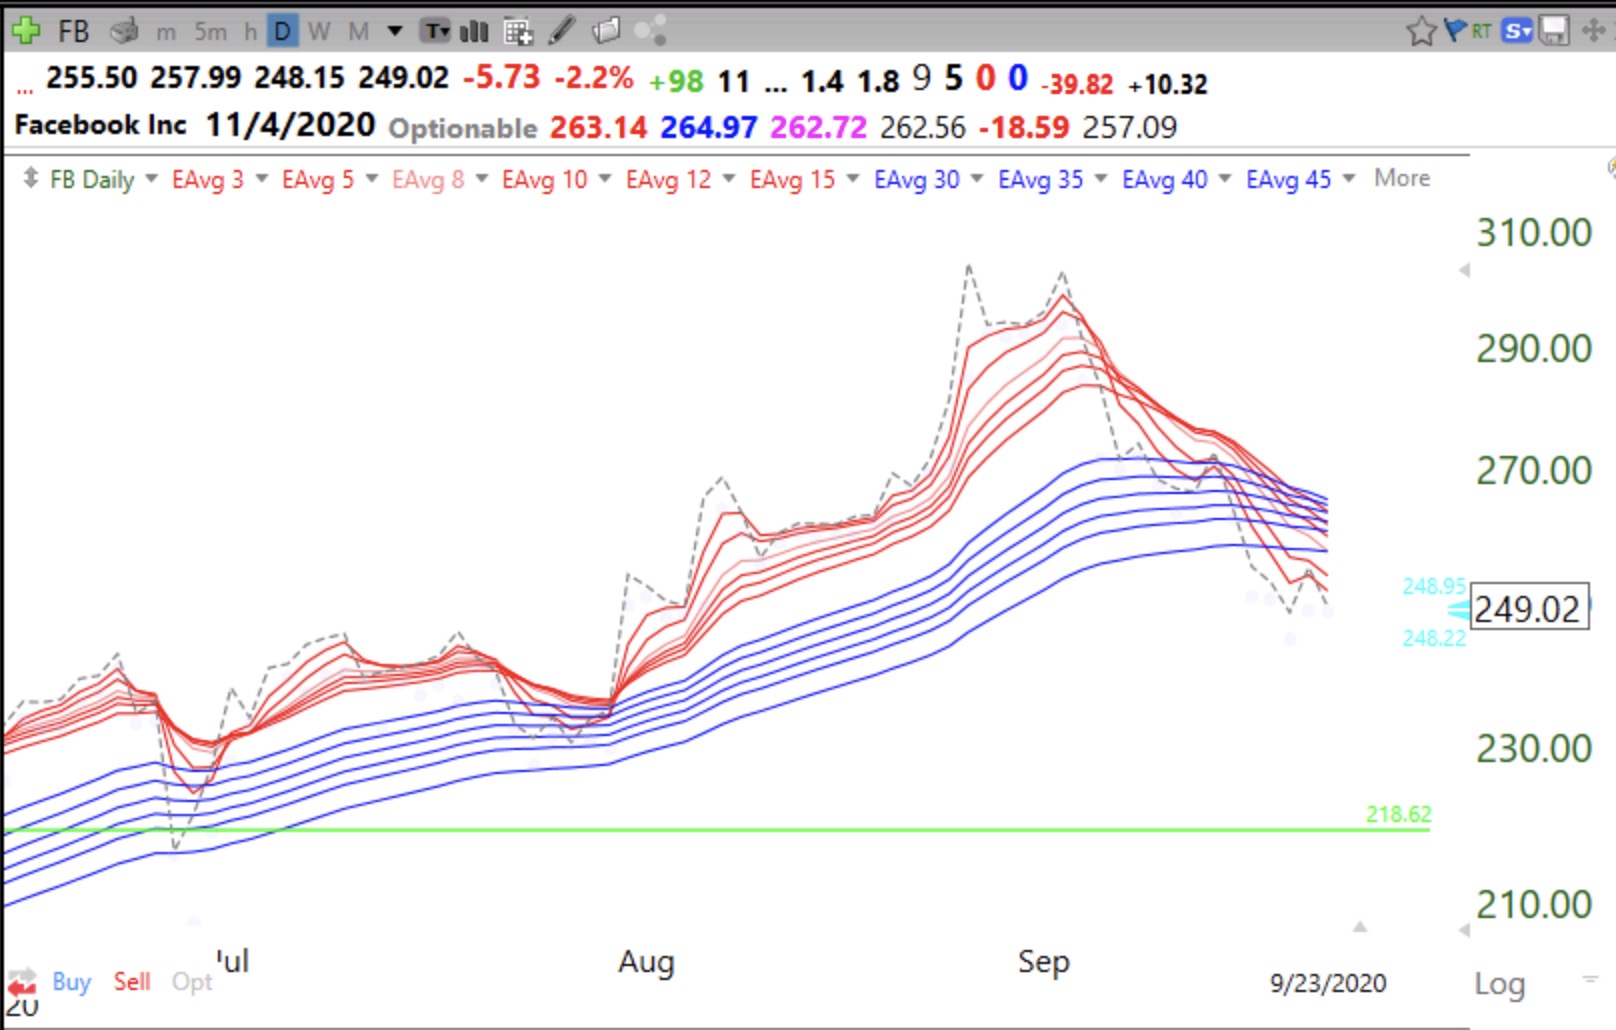Switch to Monthly 'M' timeframe
The width and height of the screenshot is (1616, 1030).
point(358,32)
